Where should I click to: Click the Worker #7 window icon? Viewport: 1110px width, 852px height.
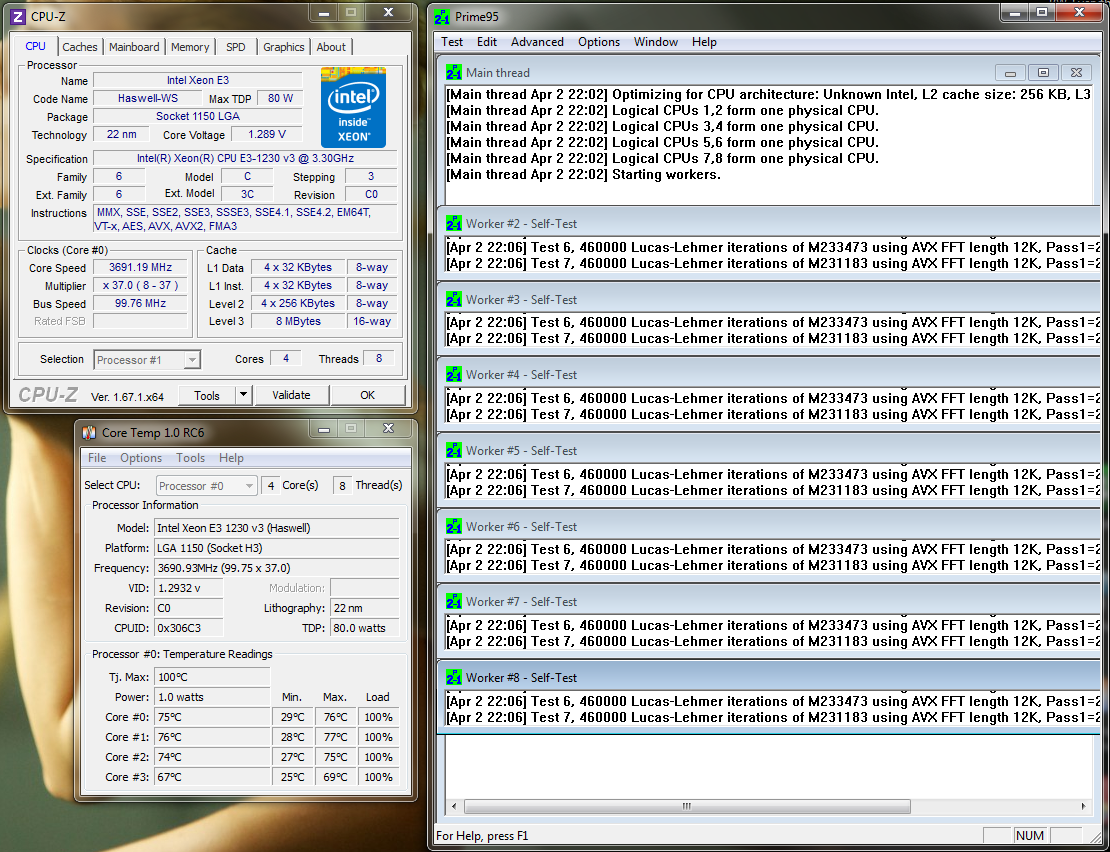tap(454, 602)
